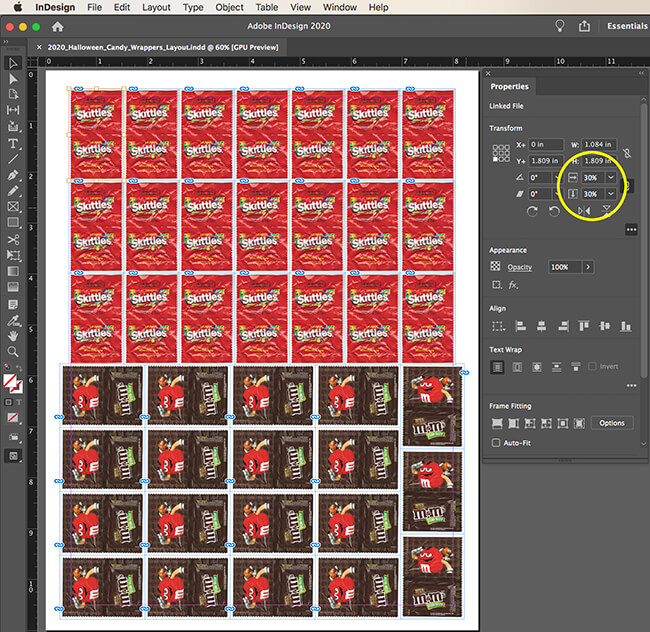Tick the Invert text wrap checkbox
This screenshot has width=650, height=632.
click(x=592, y=366)
